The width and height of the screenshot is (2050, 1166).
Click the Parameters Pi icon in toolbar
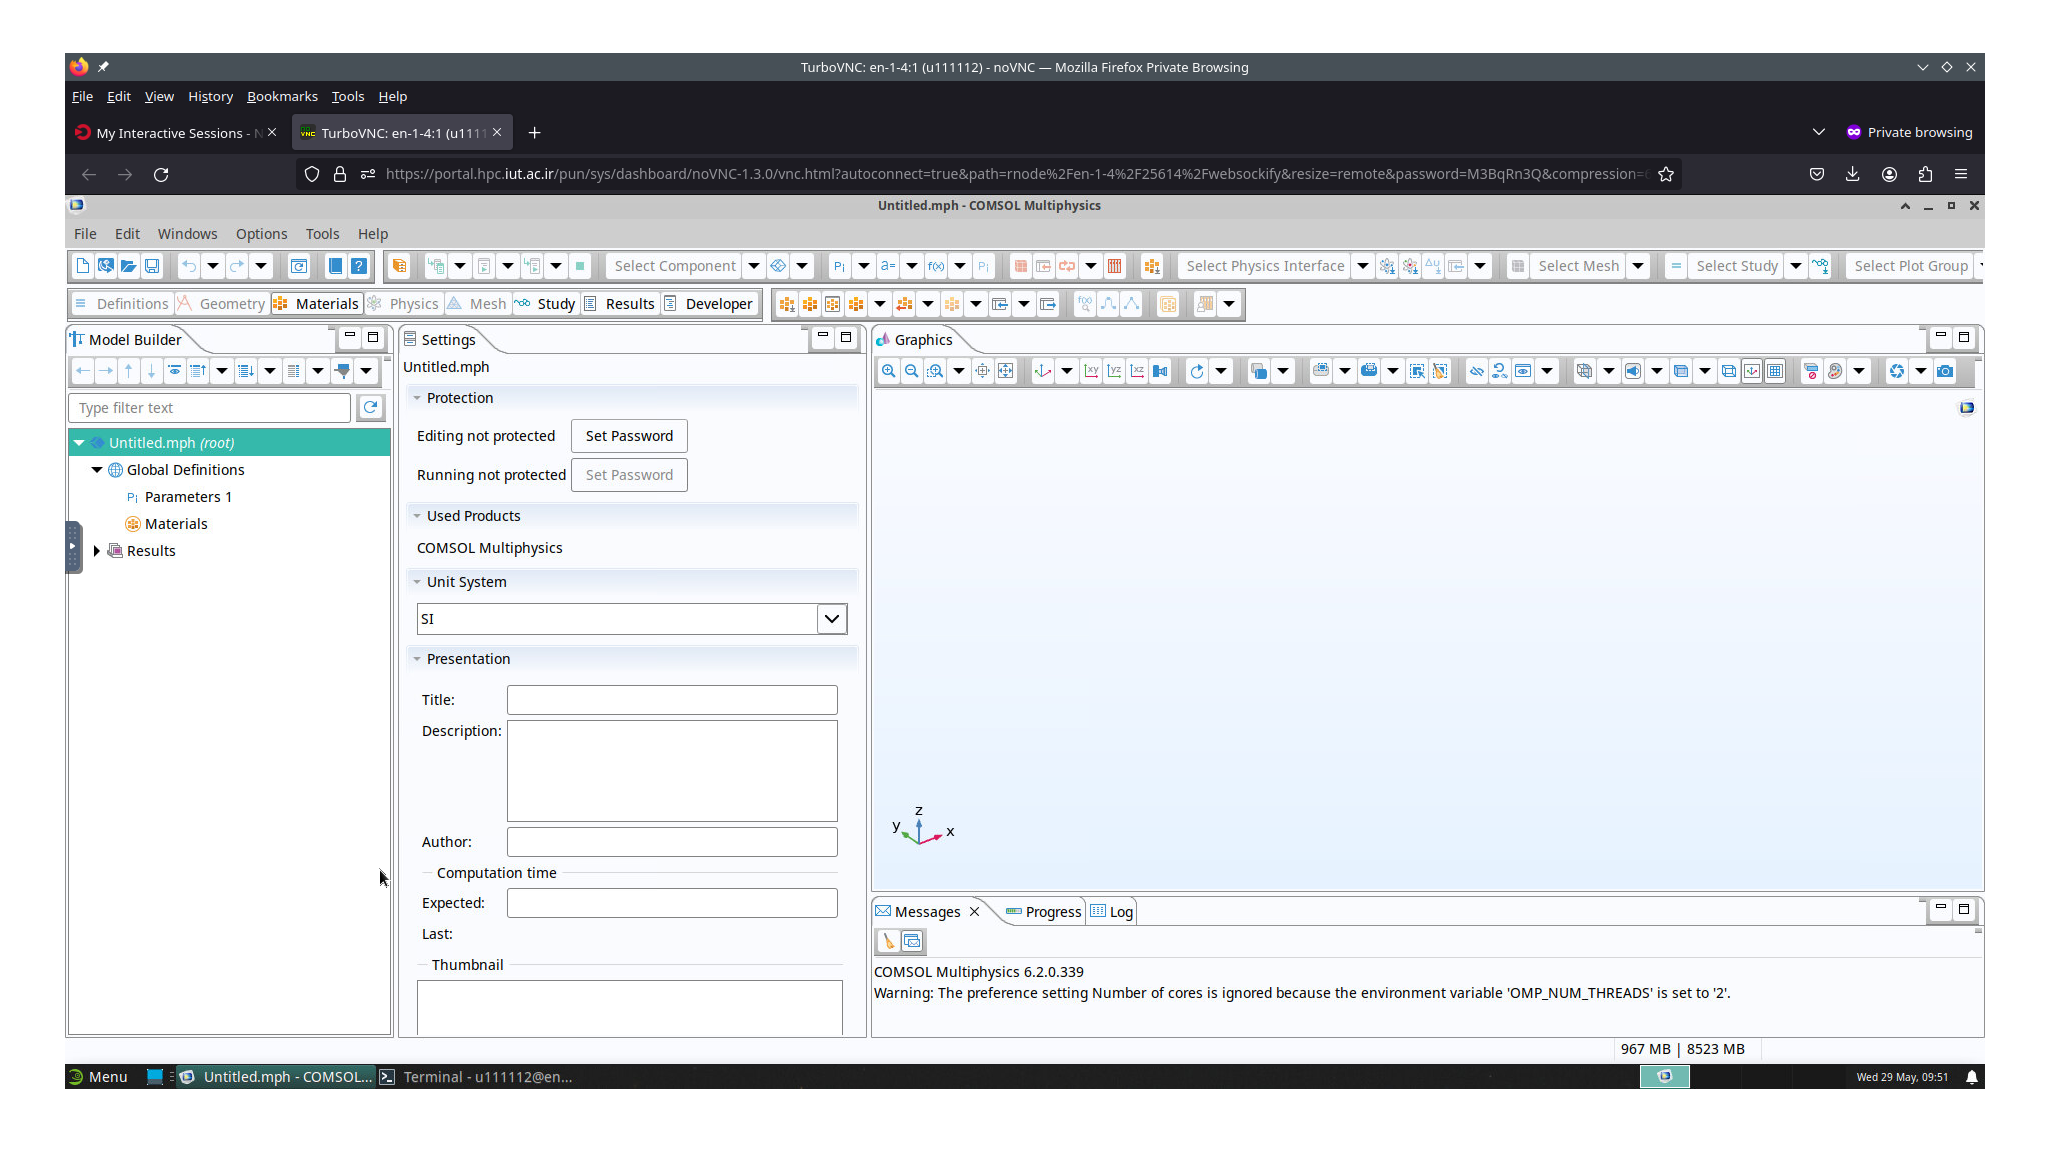click(x=840, y=266)
